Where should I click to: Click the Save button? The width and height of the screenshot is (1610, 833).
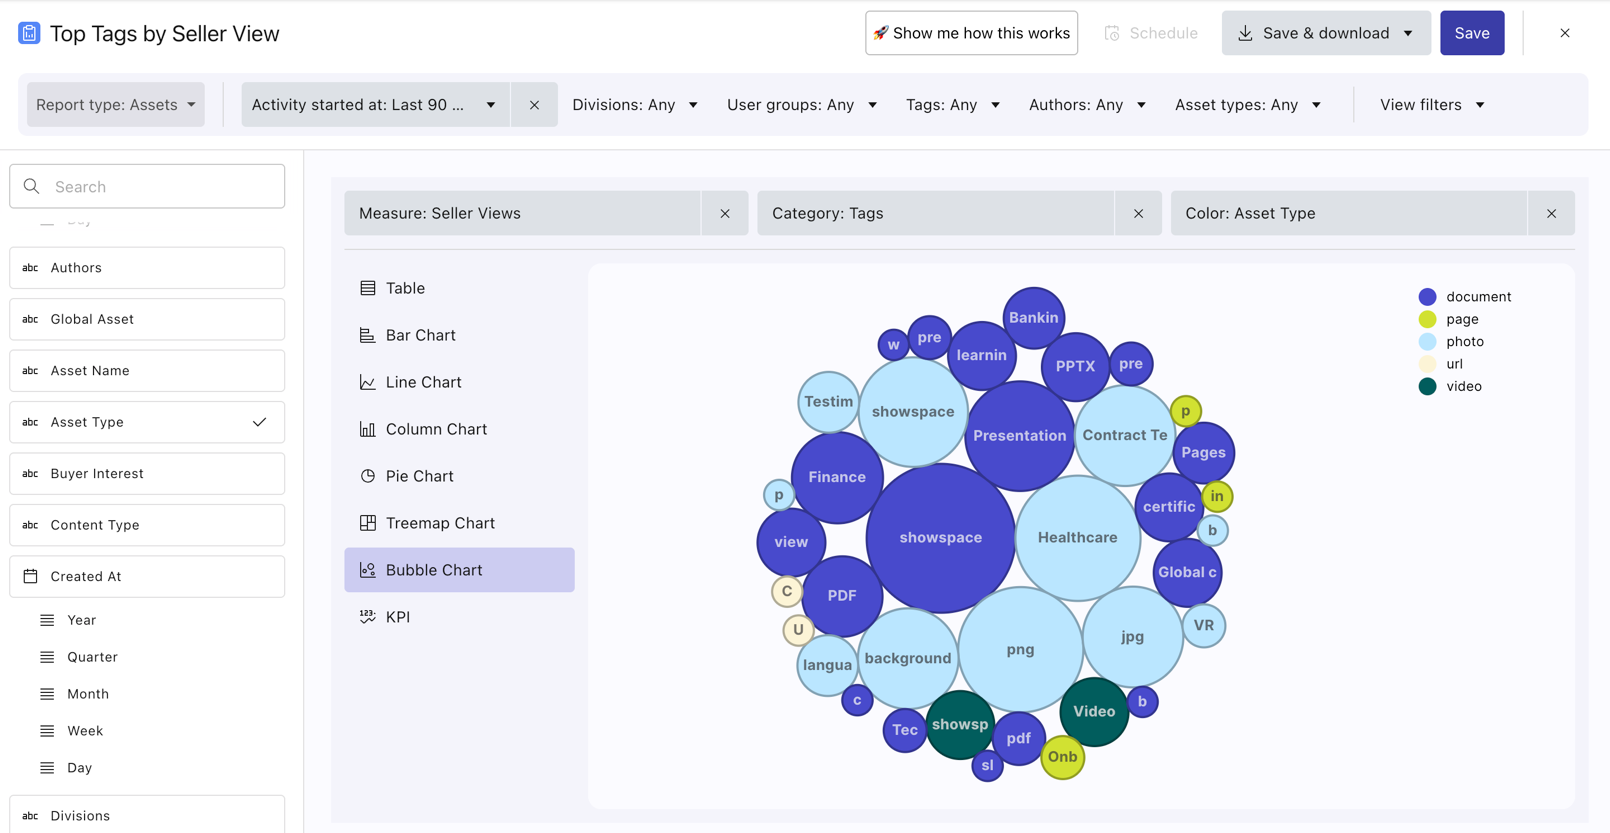tap(1471, 33)
